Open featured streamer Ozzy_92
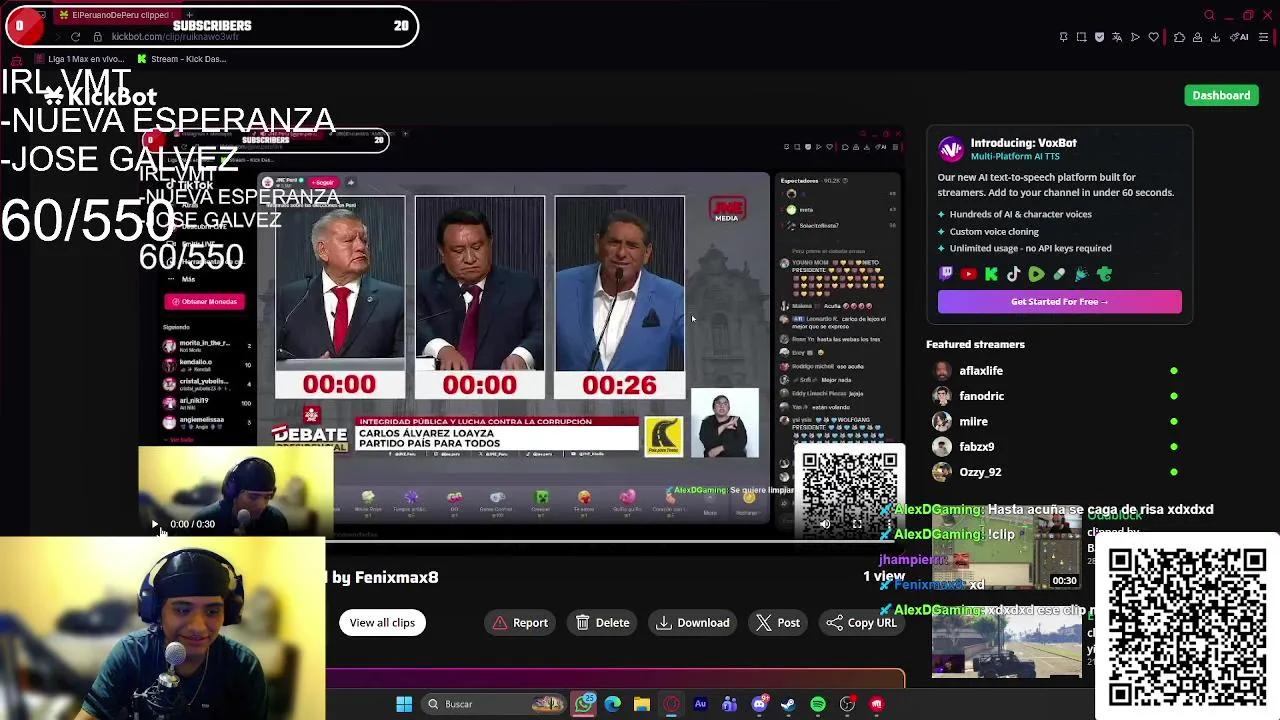The height and width of the screenshot is (720, 1280). tap(980, 472)
